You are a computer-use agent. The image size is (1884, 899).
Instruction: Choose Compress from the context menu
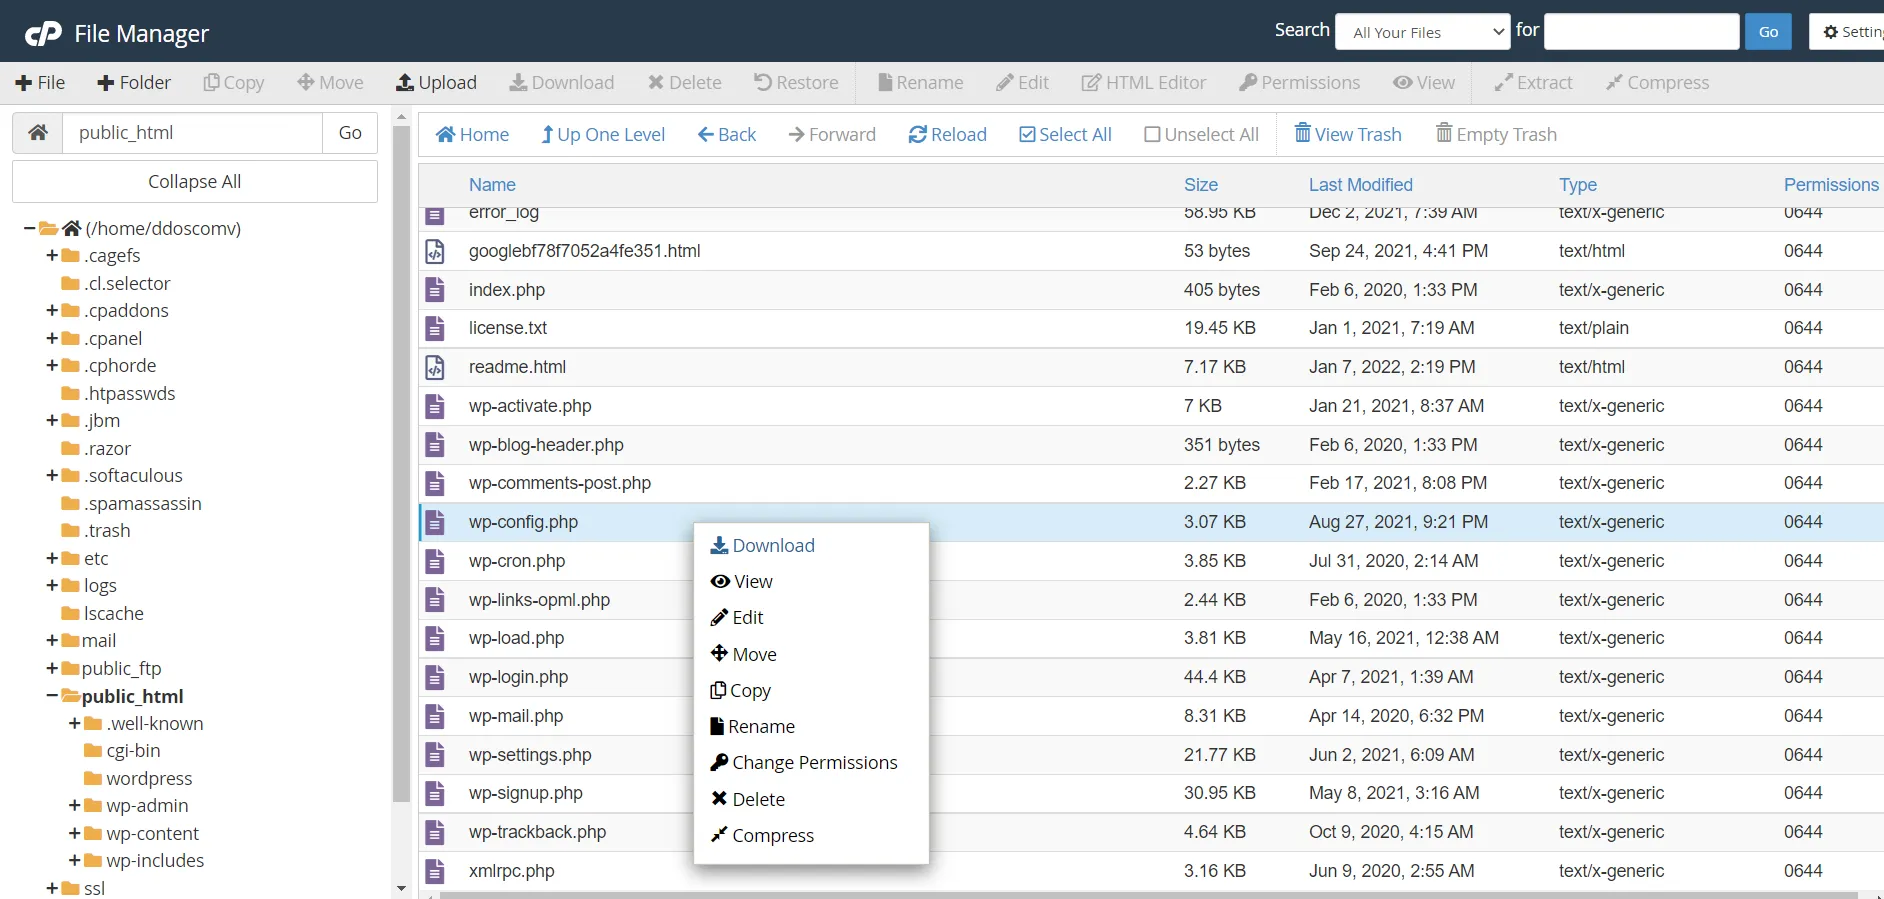(x=763, y=835)
